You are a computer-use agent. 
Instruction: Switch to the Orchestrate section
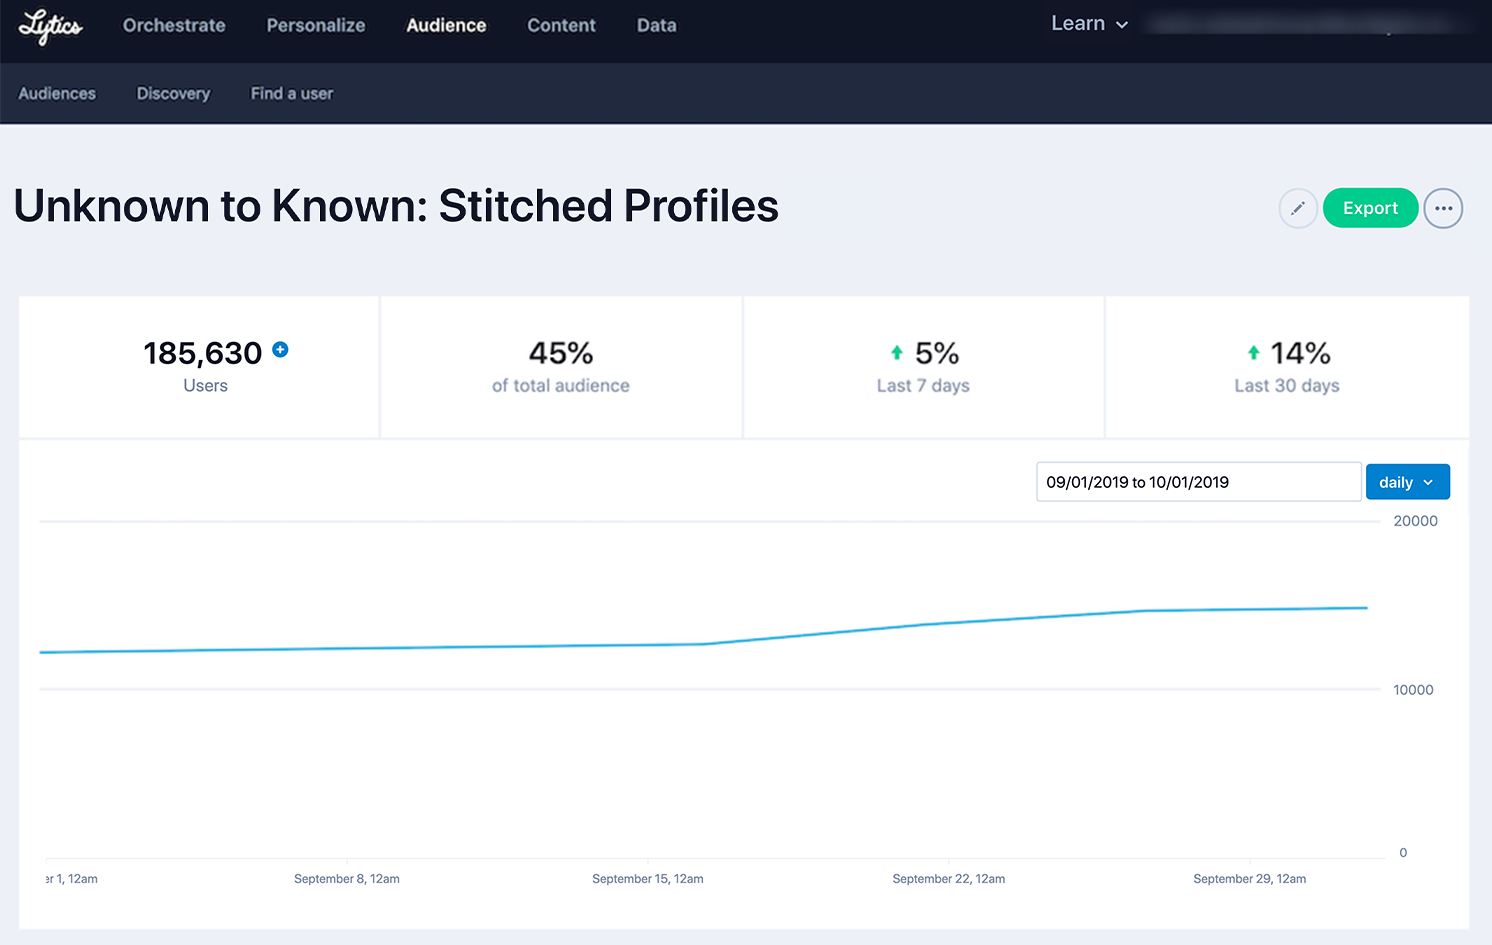173,25
